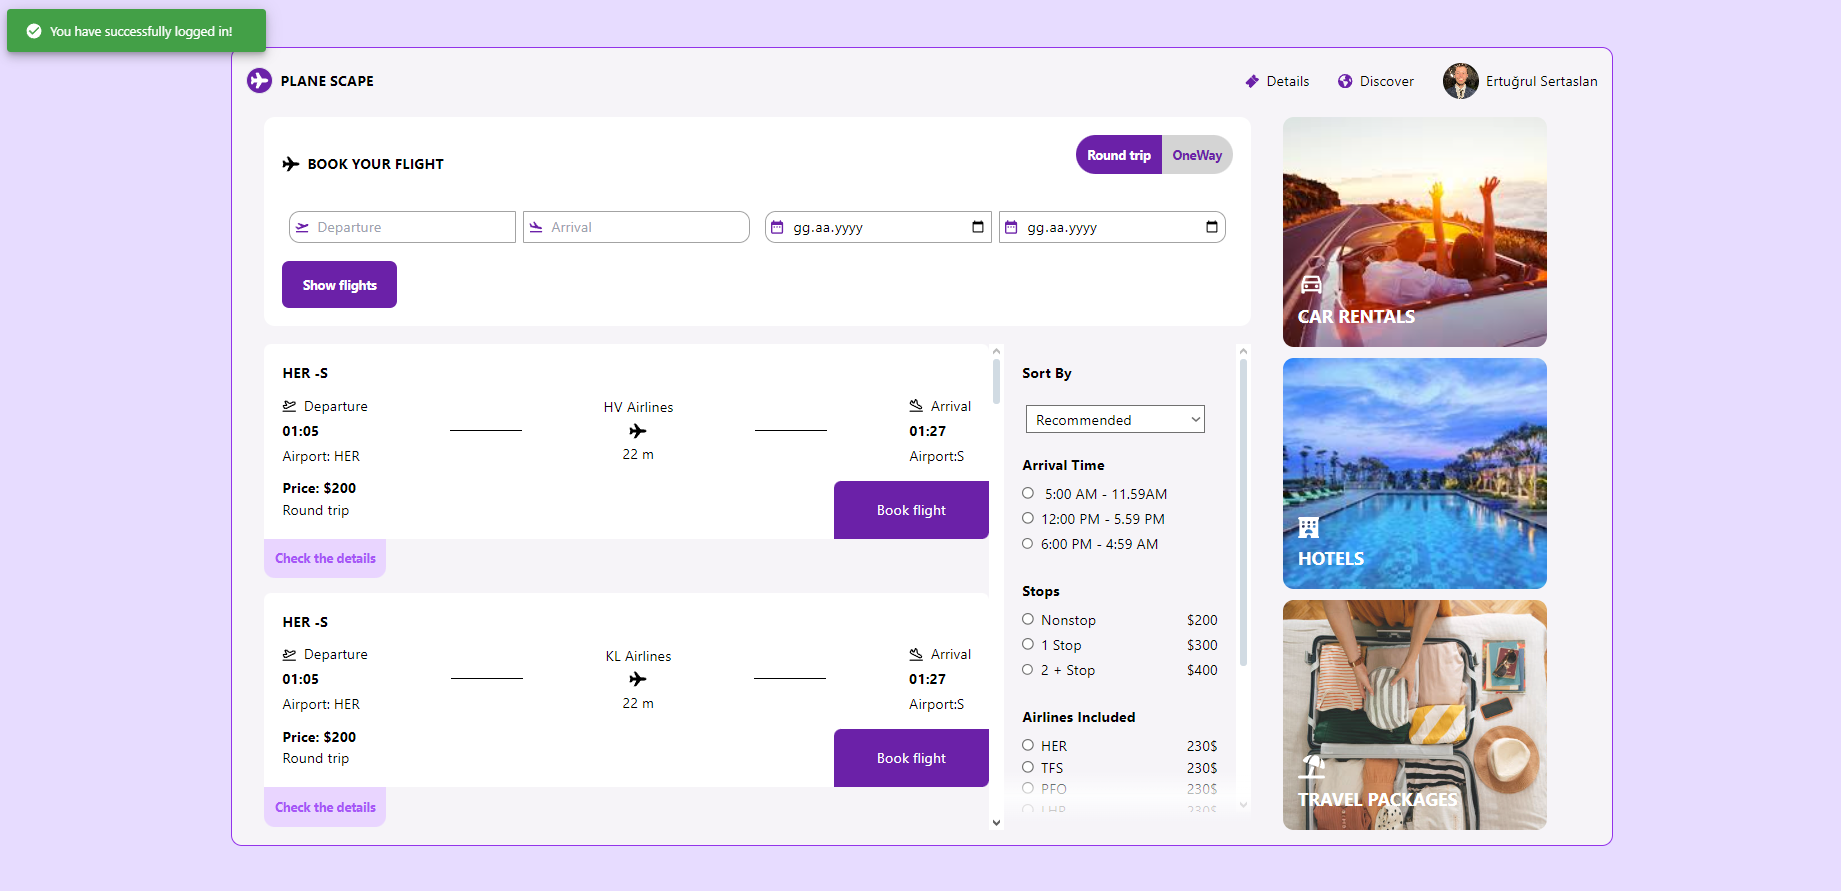Click the flight list scrollbar thumb

click(996, 381)
